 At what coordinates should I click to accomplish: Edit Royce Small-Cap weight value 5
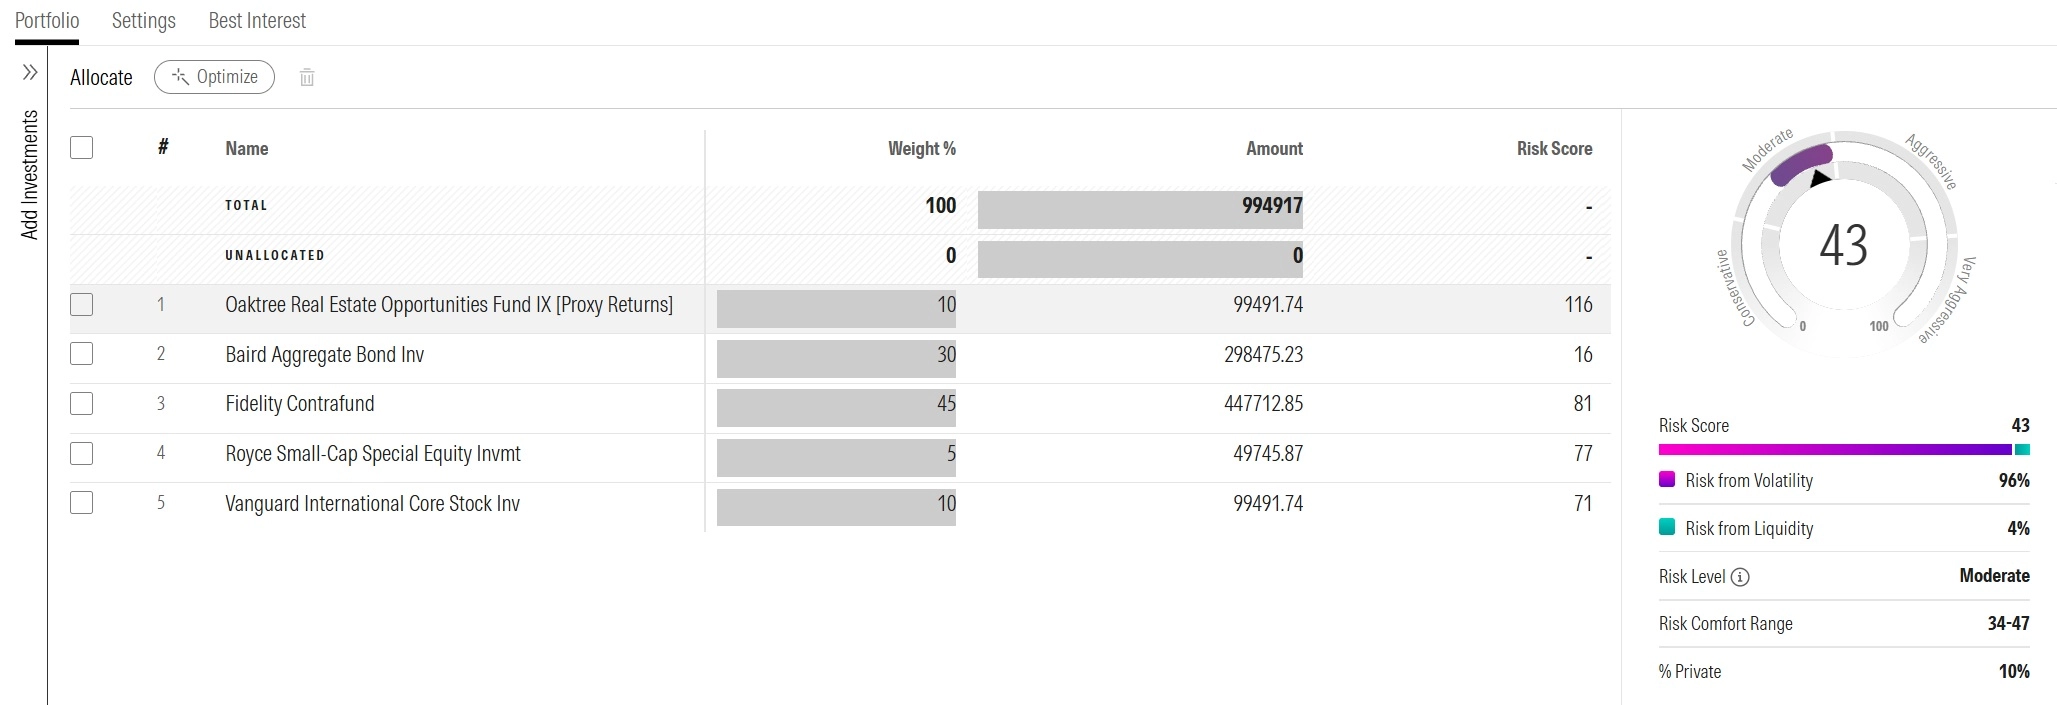pyautogui.click(x=836, y=458)
